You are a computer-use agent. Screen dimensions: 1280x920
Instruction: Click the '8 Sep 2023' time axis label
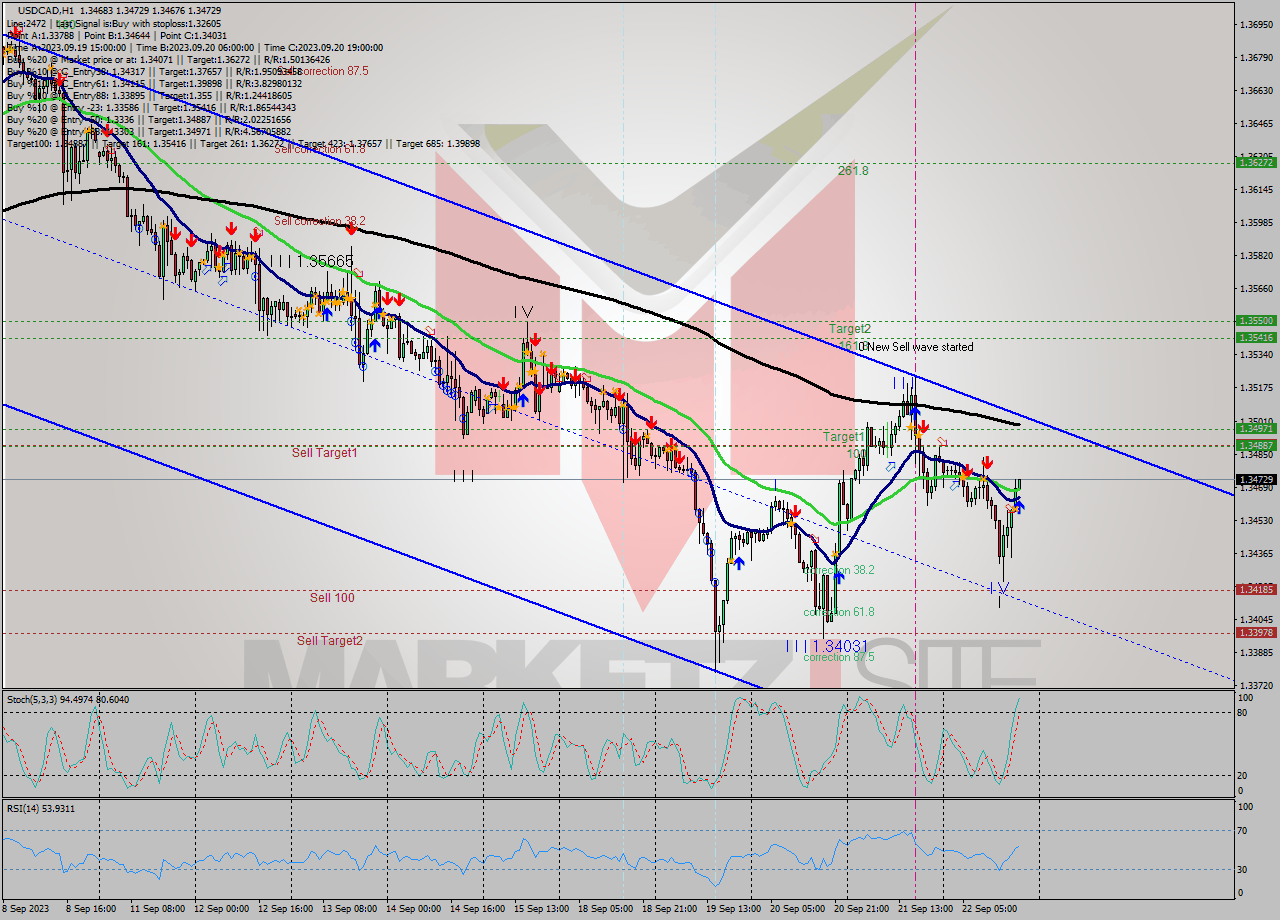pyautogui.click(x=24, y=909)
